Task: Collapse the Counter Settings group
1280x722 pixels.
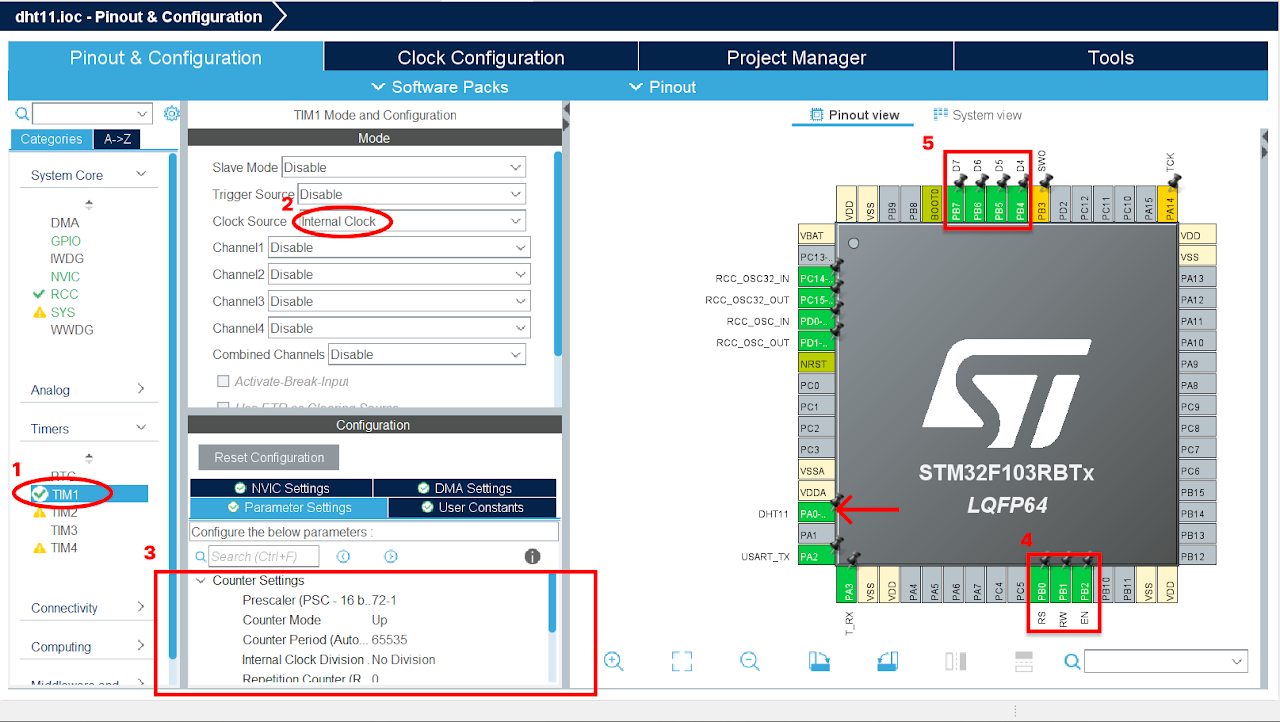Action: point(201,580)
